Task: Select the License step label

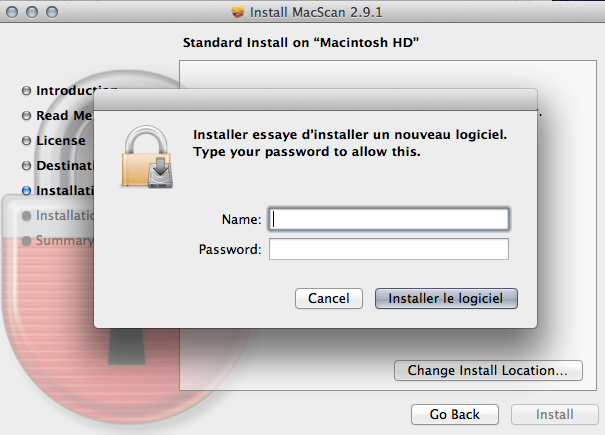Action: click(61, 140)
